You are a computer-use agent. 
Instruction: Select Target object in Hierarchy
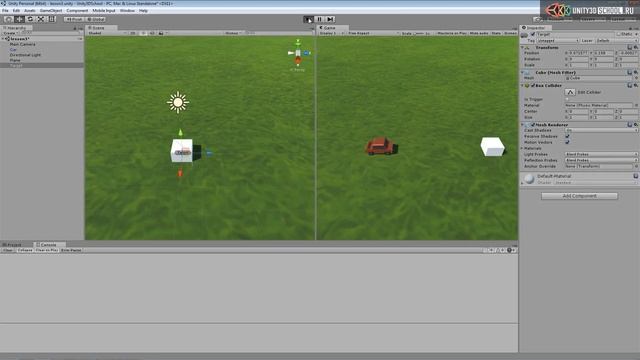coord(16,65)
